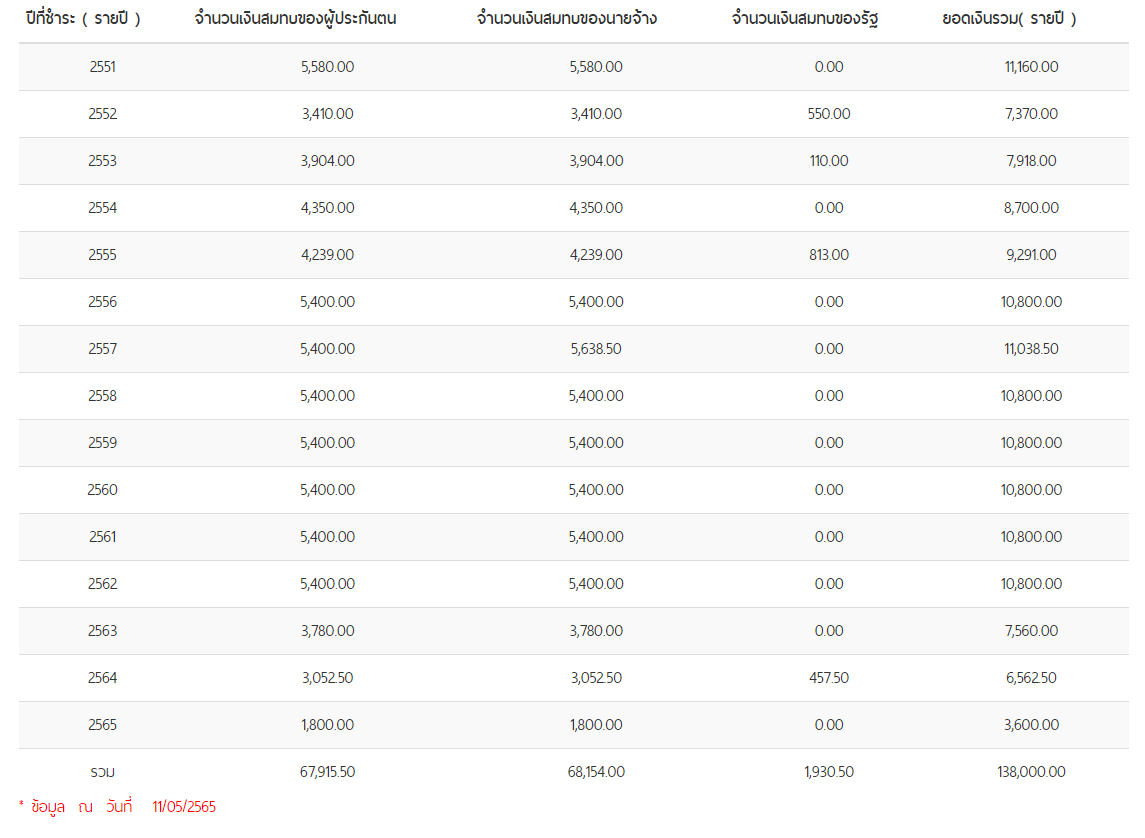Click the grand total 138,000.00
This screenshot has width=1145, height=838.
tap(1031, 772)
